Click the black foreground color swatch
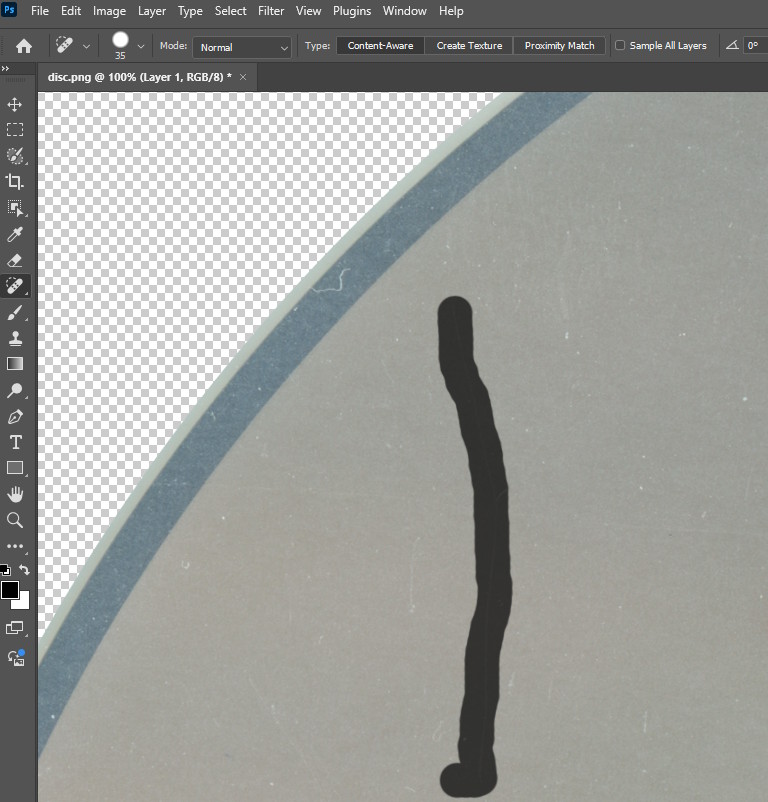Image resolution: width=768 pixels, height=802 pixels. [x=10, y=590]
